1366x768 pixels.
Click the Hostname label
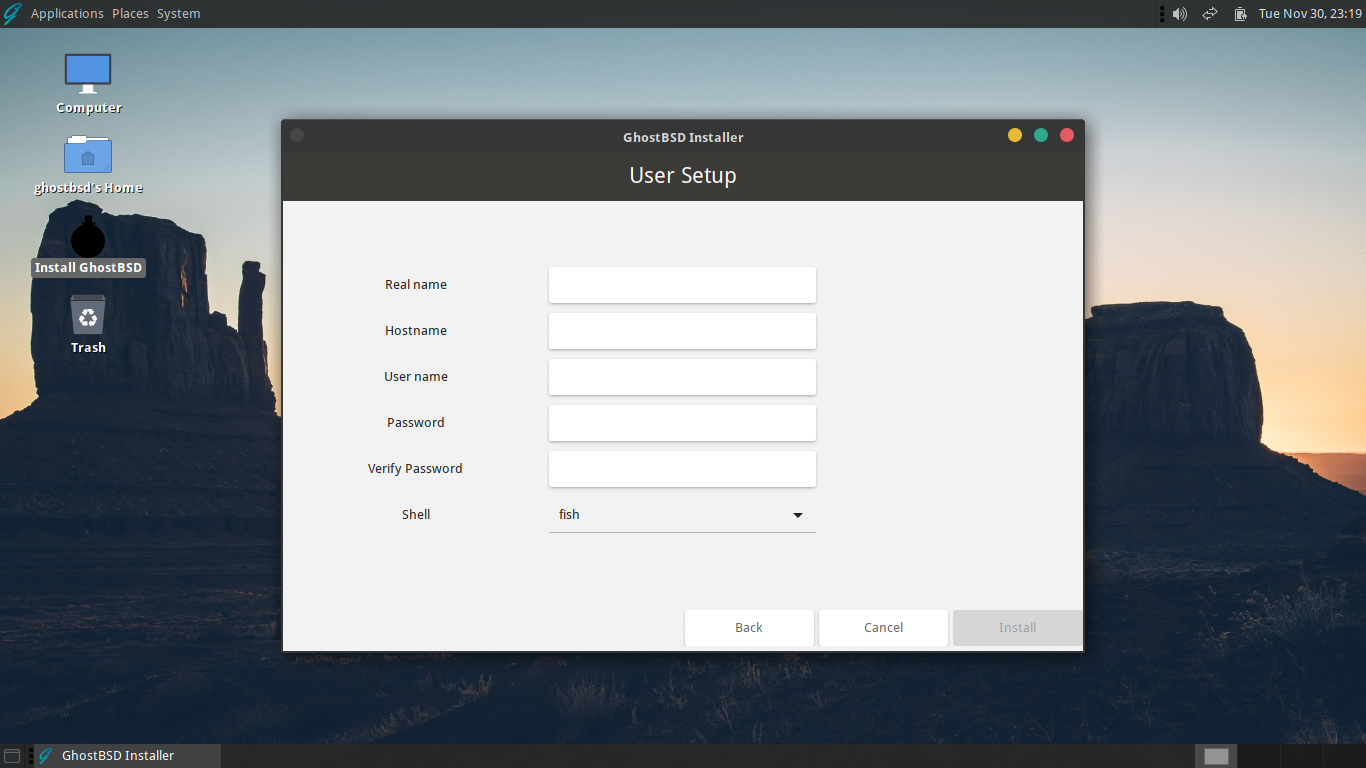pos(416,331)
